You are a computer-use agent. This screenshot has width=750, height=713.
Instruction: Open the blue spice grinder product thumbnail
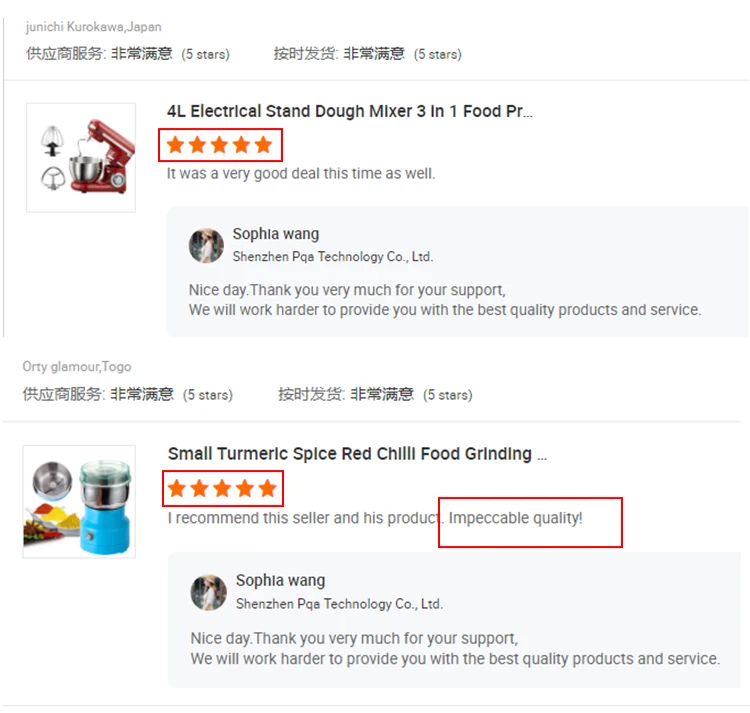point(79,502)
